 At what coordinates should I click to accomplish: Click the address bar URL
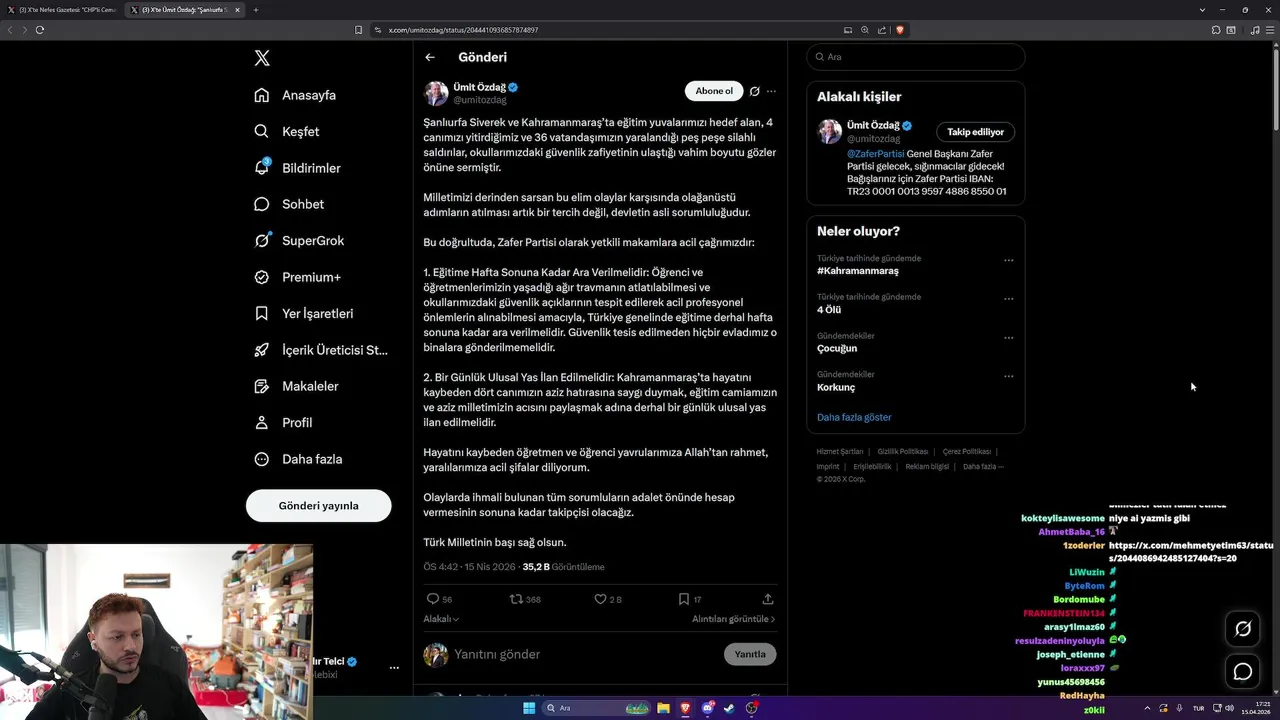coord(464,30)
